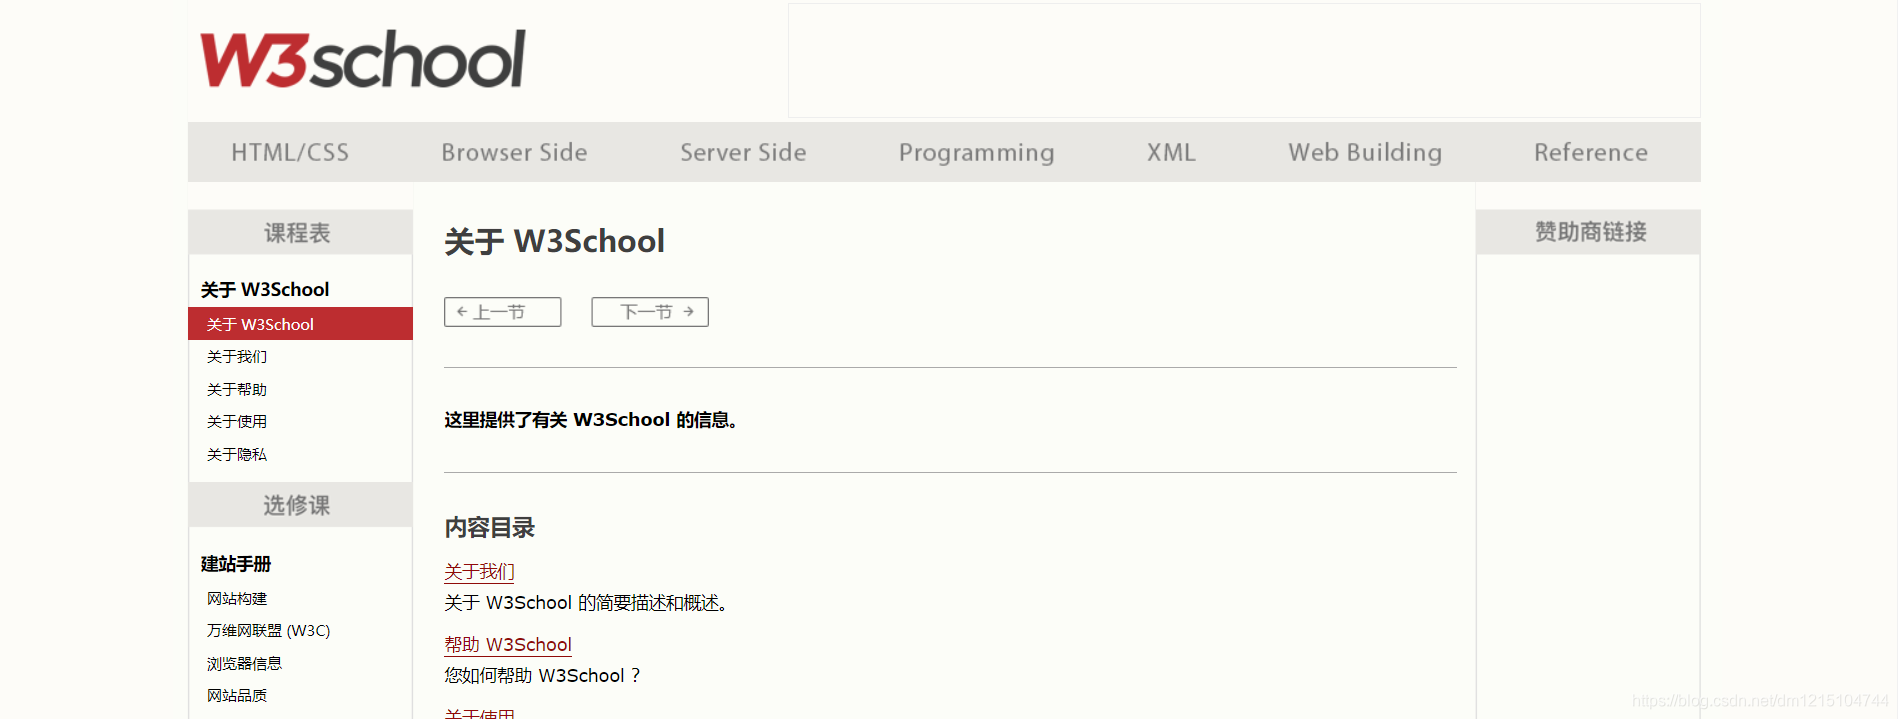Image resolution: width=1898 pixels, height=719 pixels.
Task: Open 浏览器信息 in the sidebar
Action: pyautogui.click(x=244, y=663)
